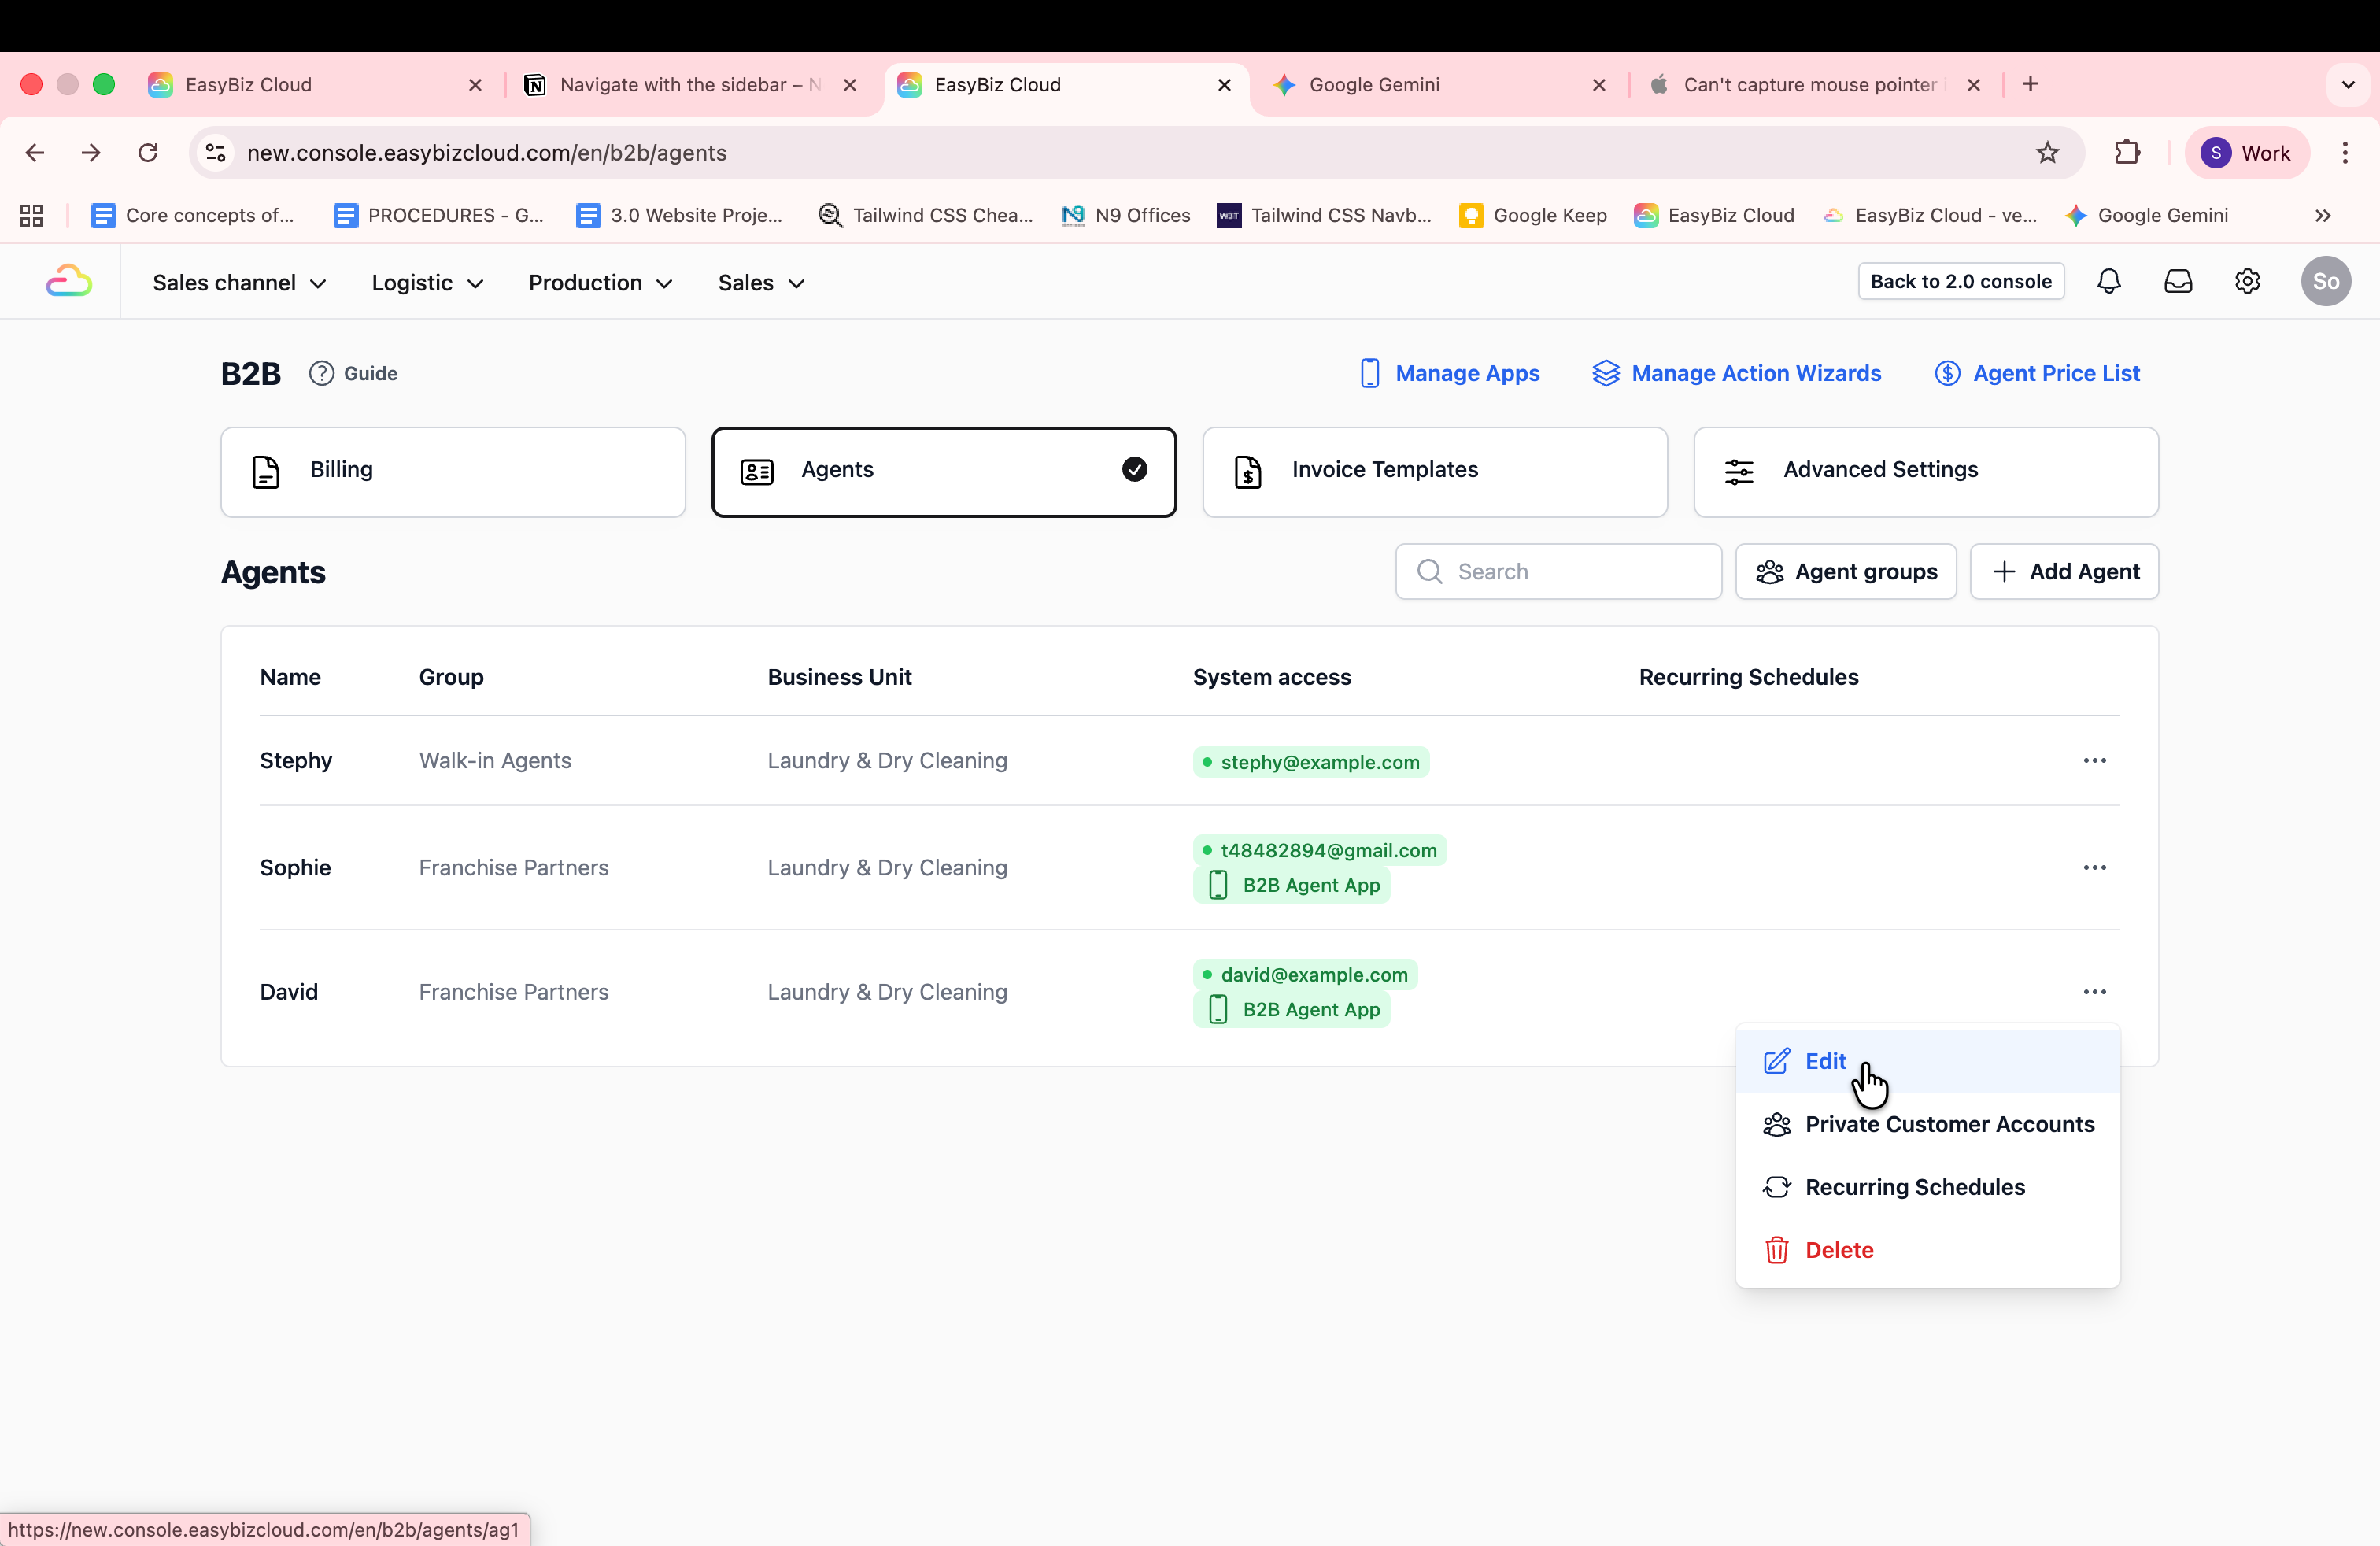Open the settings gear icon
Viewport: 2380px width, 1546px height.
2247,282
